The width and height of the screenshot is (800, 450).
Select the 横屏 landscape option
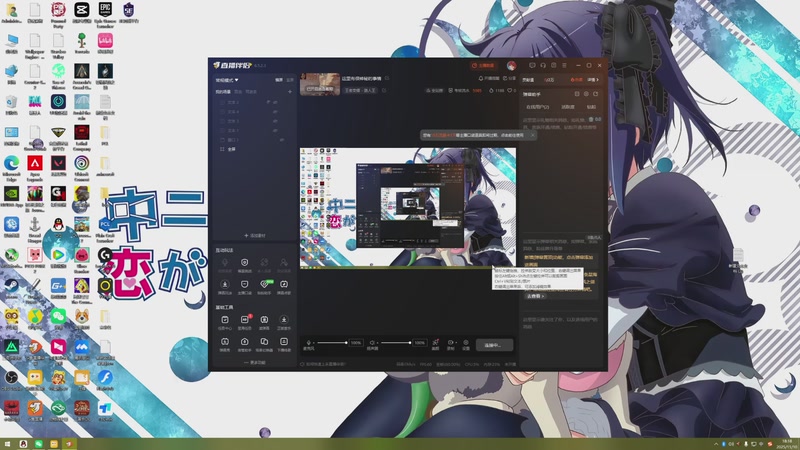(x=279, y=80)
